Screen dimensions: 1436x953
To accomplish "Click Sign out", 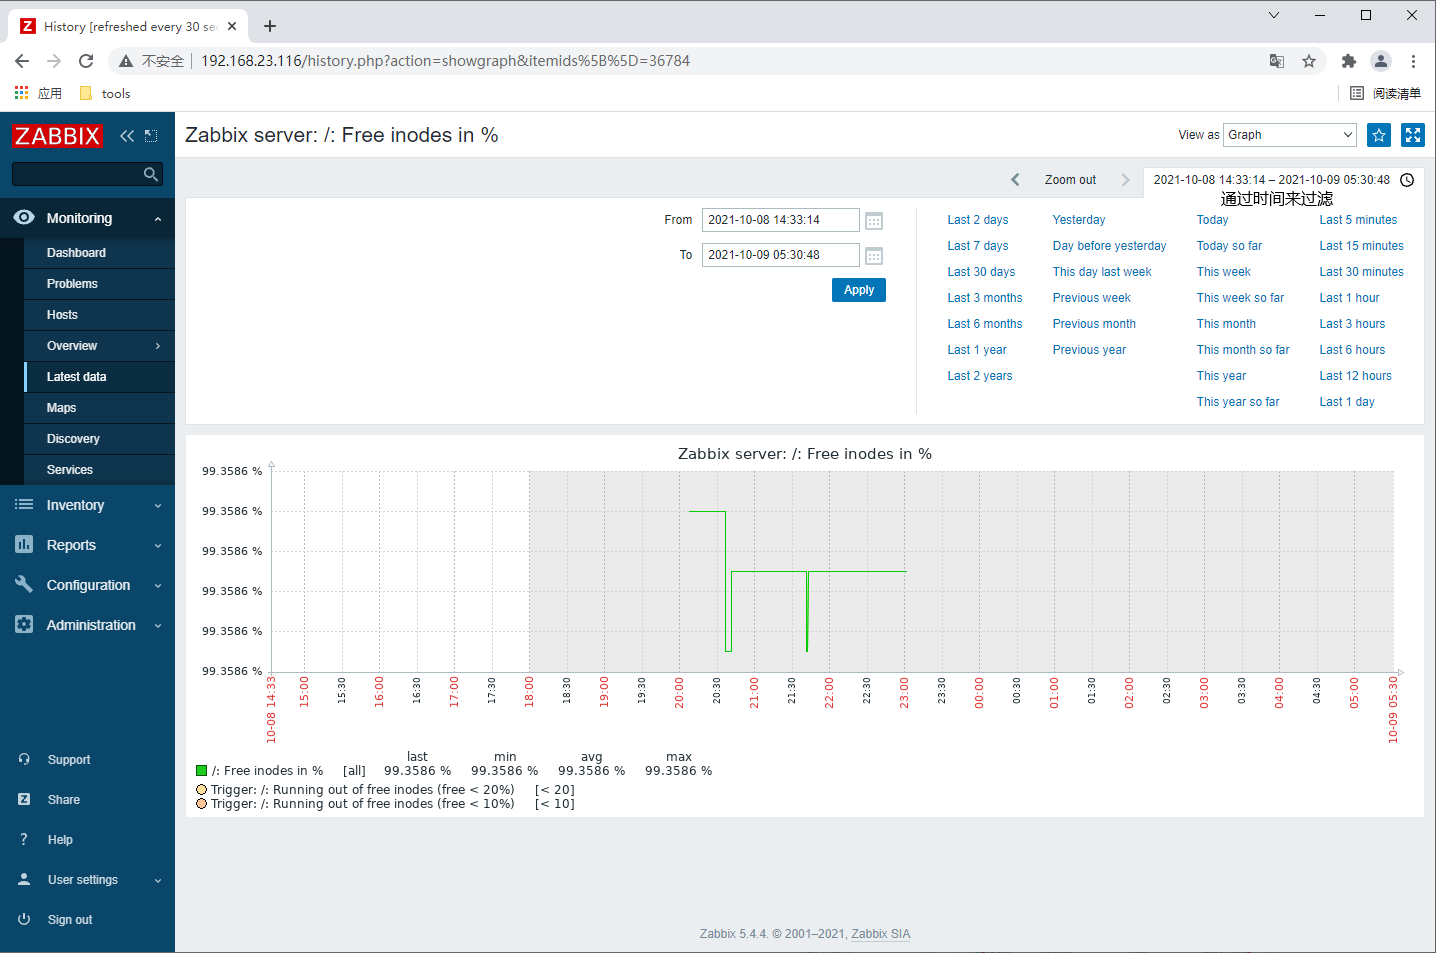I will pyautogui.click(x=70, y=920).
